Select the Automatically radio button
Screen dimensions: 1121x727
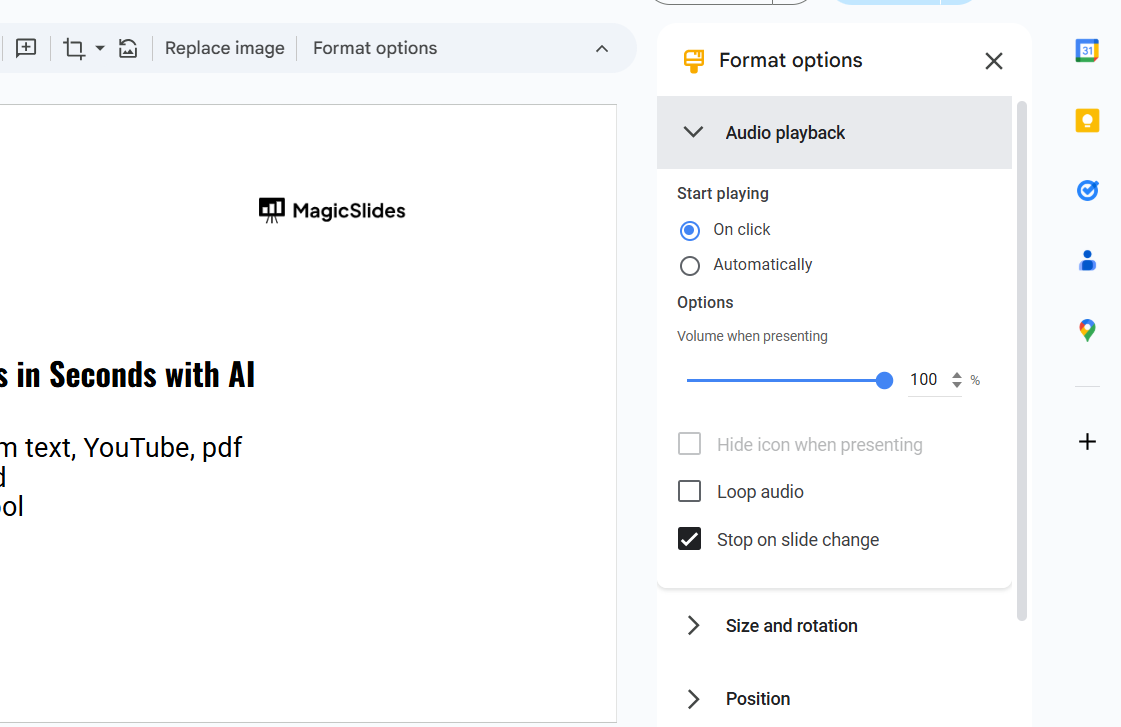690,265
